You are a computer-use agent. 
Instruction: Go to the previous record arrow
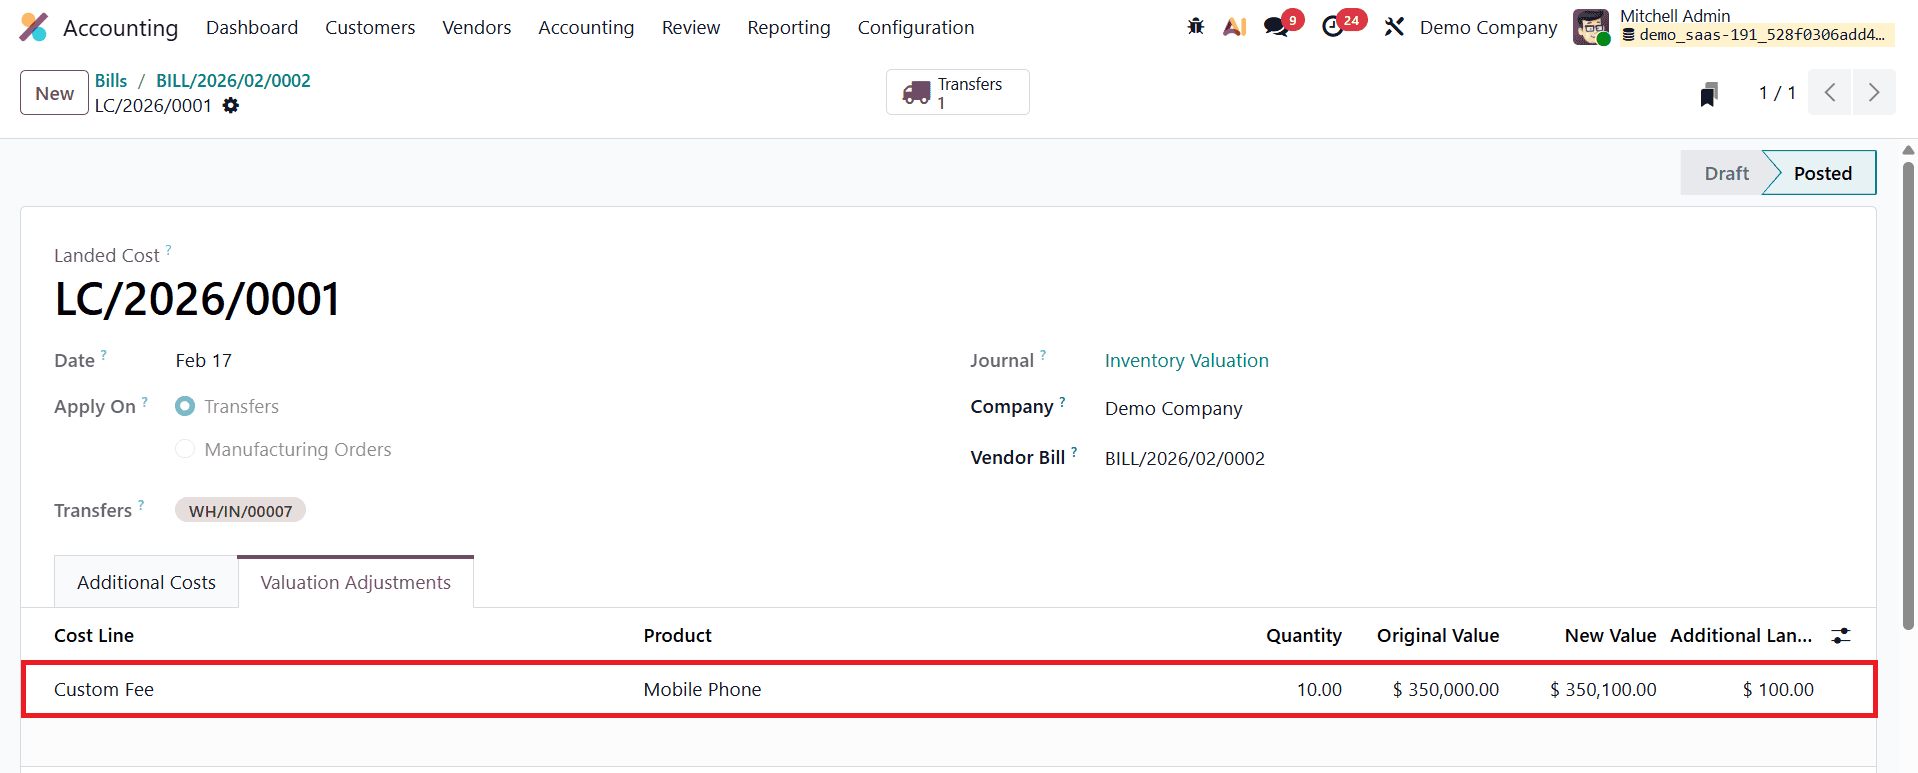[1830, 92]
